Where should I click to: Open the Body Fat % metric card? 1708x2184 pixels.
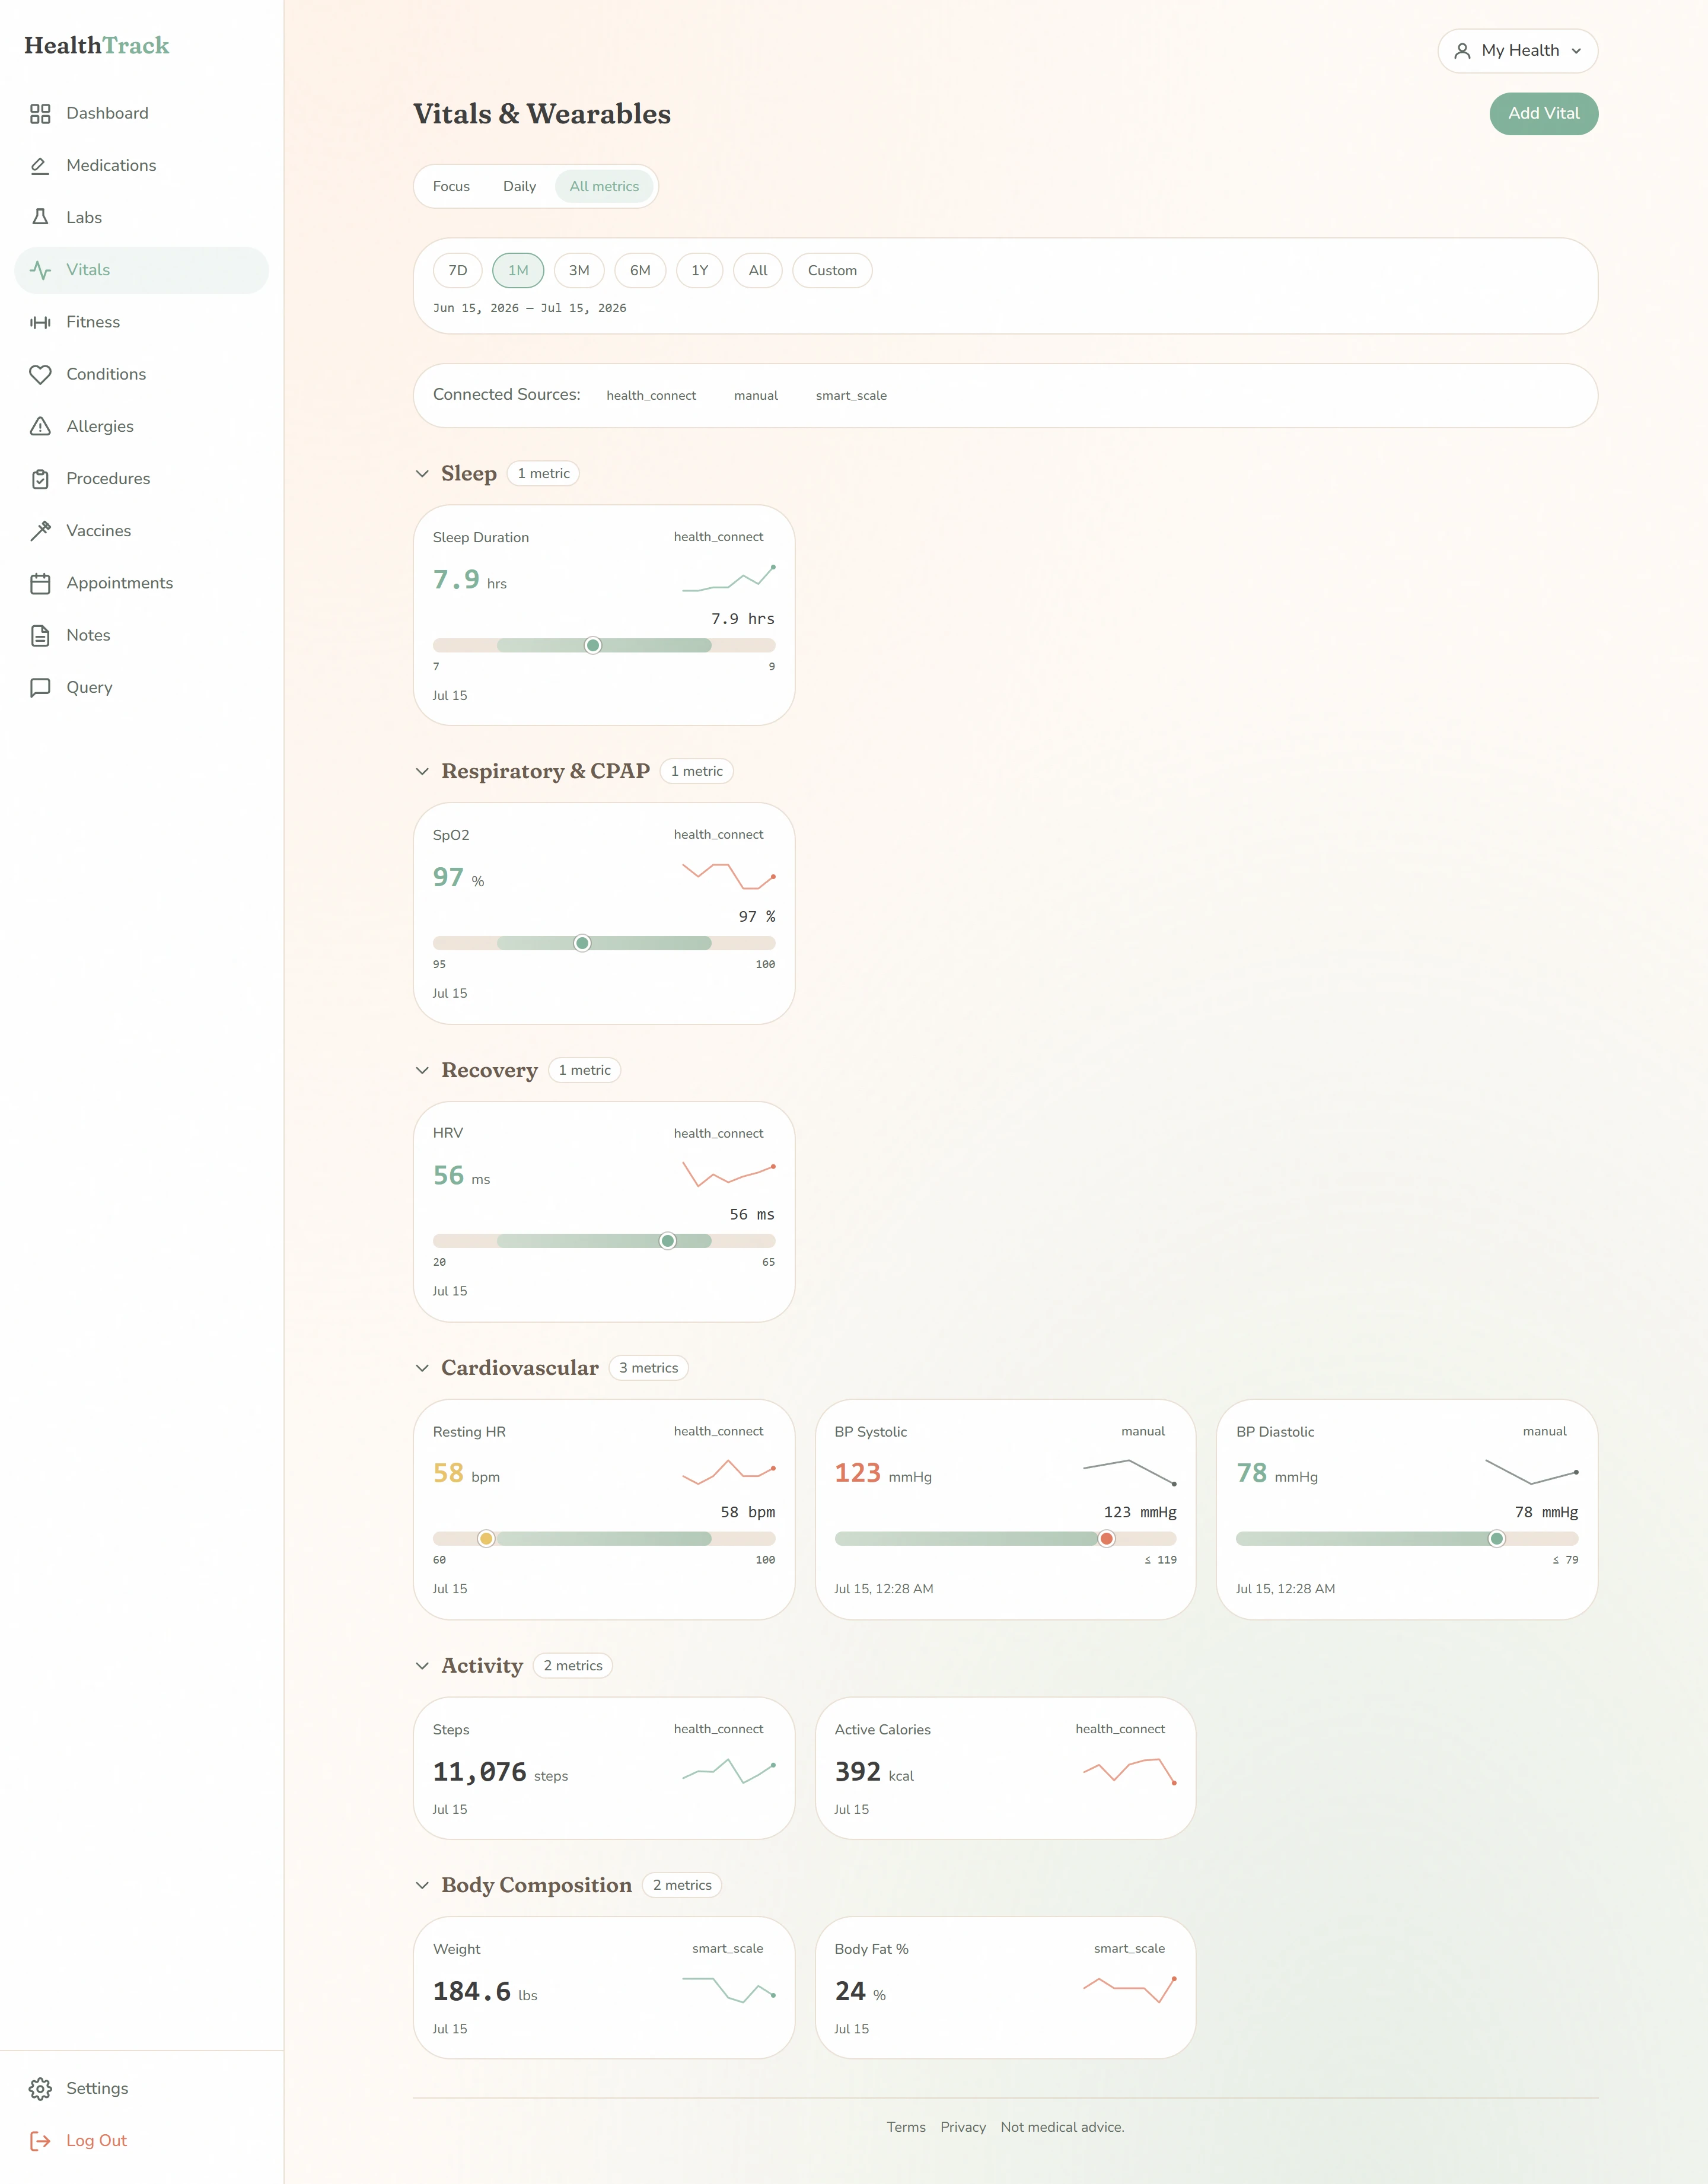(x=1005, y=1987)
